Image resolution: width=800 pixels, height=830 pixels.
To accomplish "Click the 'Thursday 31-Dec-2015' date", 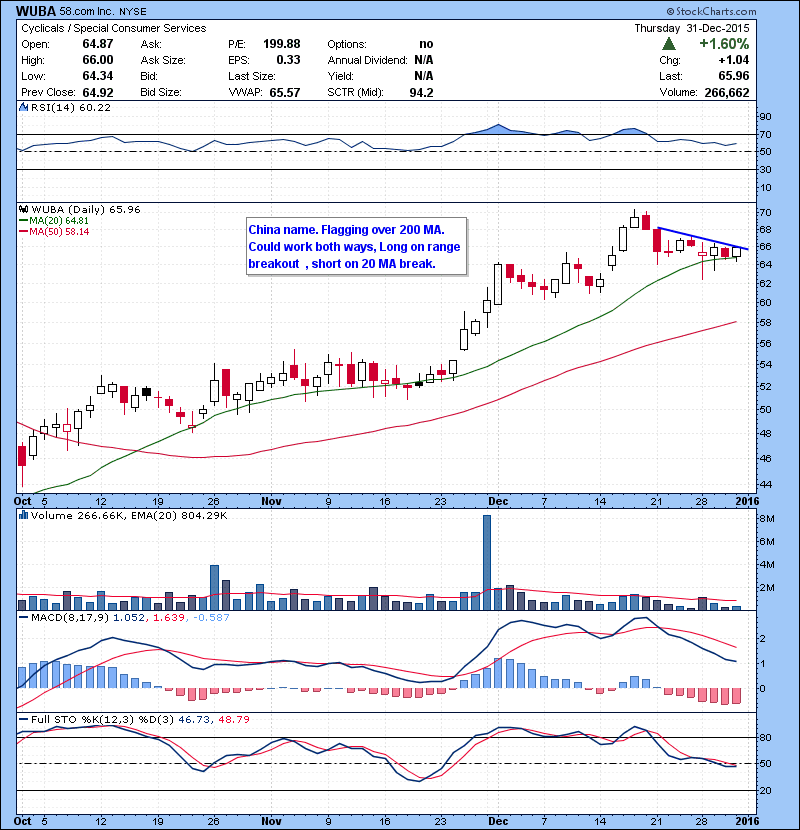I will [692, 29].
